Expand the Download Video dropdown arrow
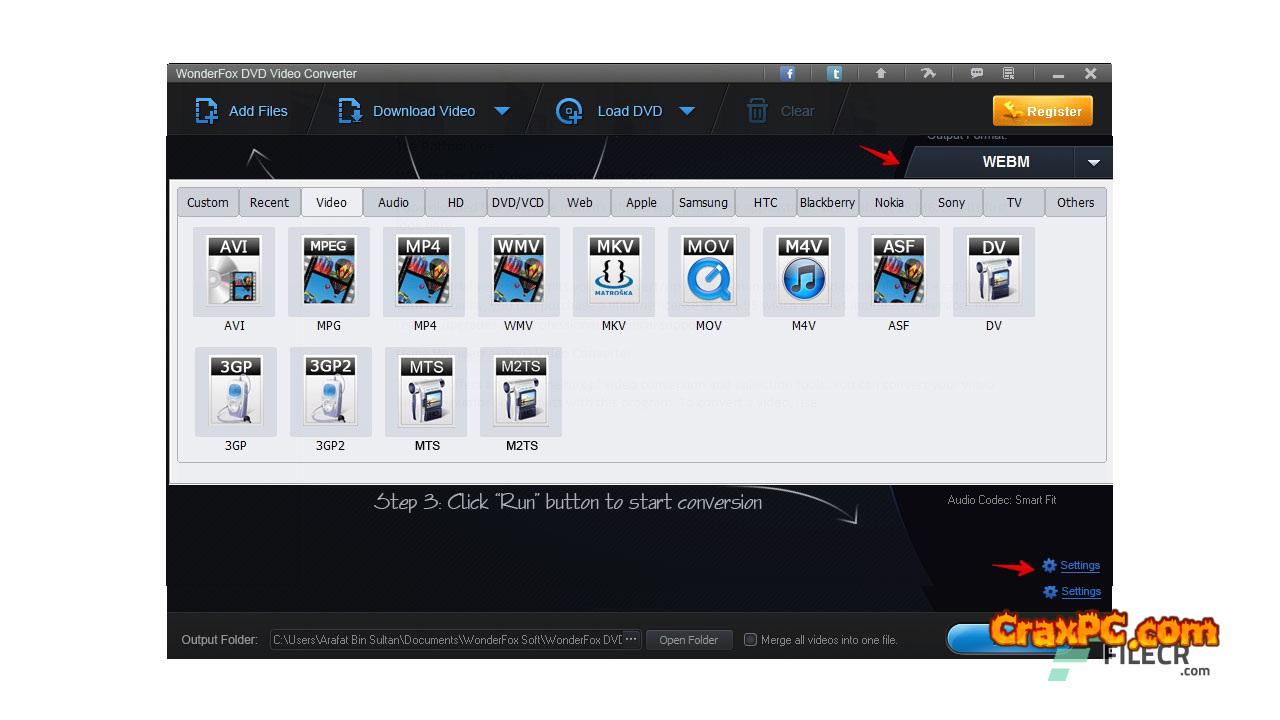 (502, 111)
